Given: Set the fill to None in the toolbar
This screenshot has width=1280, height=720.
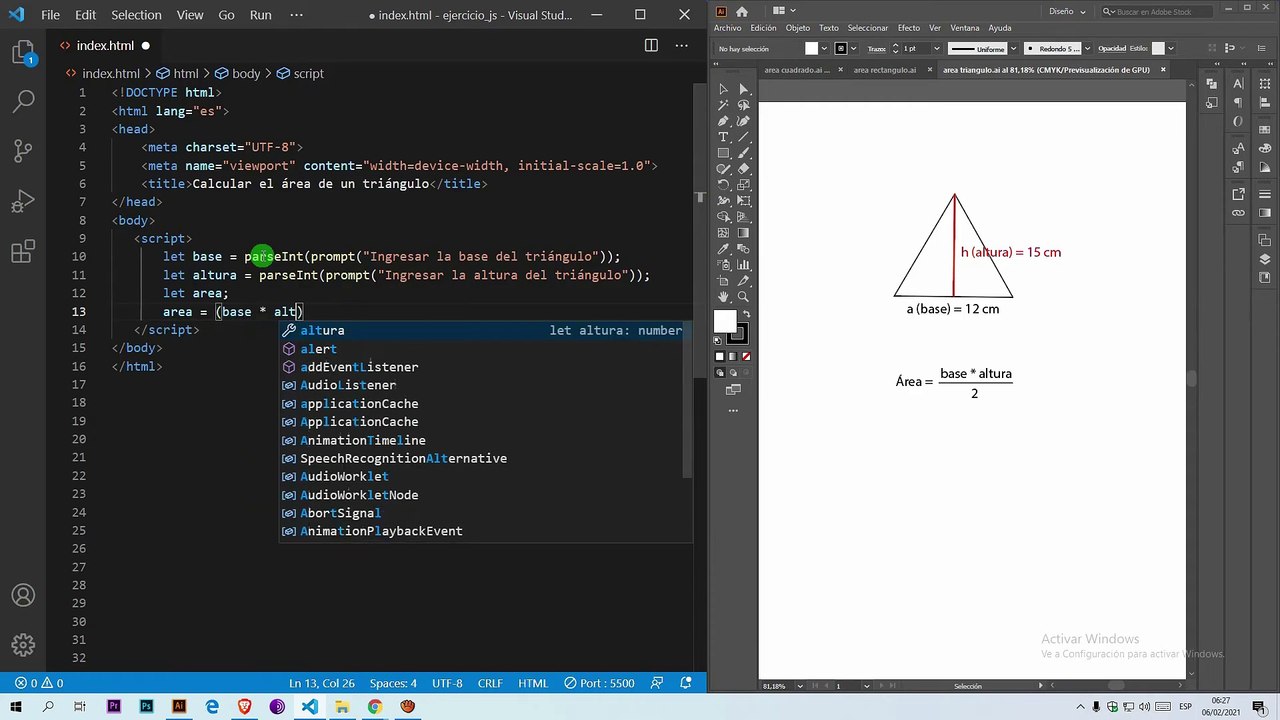Looking at the screenshot, I should (746, 356).
